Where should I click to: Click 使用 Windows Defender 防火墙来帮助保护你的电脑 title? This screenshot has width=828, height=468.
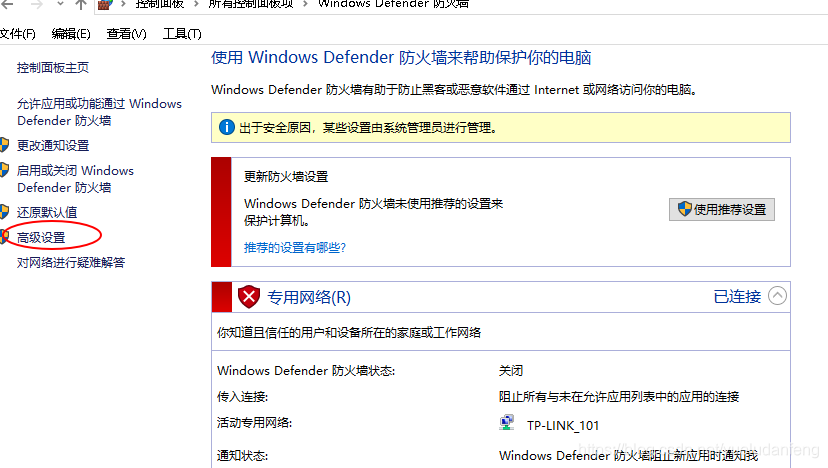(x=401, y=58)
